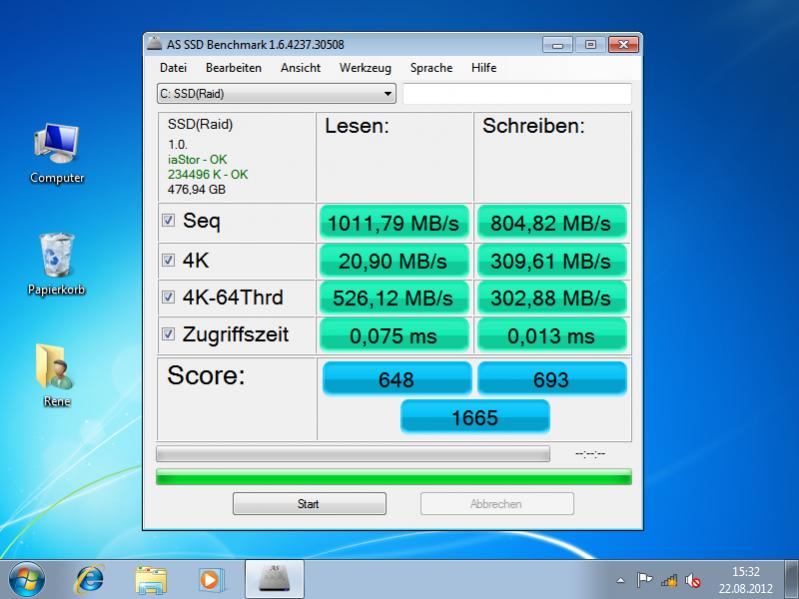
Task: Uncheck the Seq benchmark checkbox
Action: click(168, 220)
